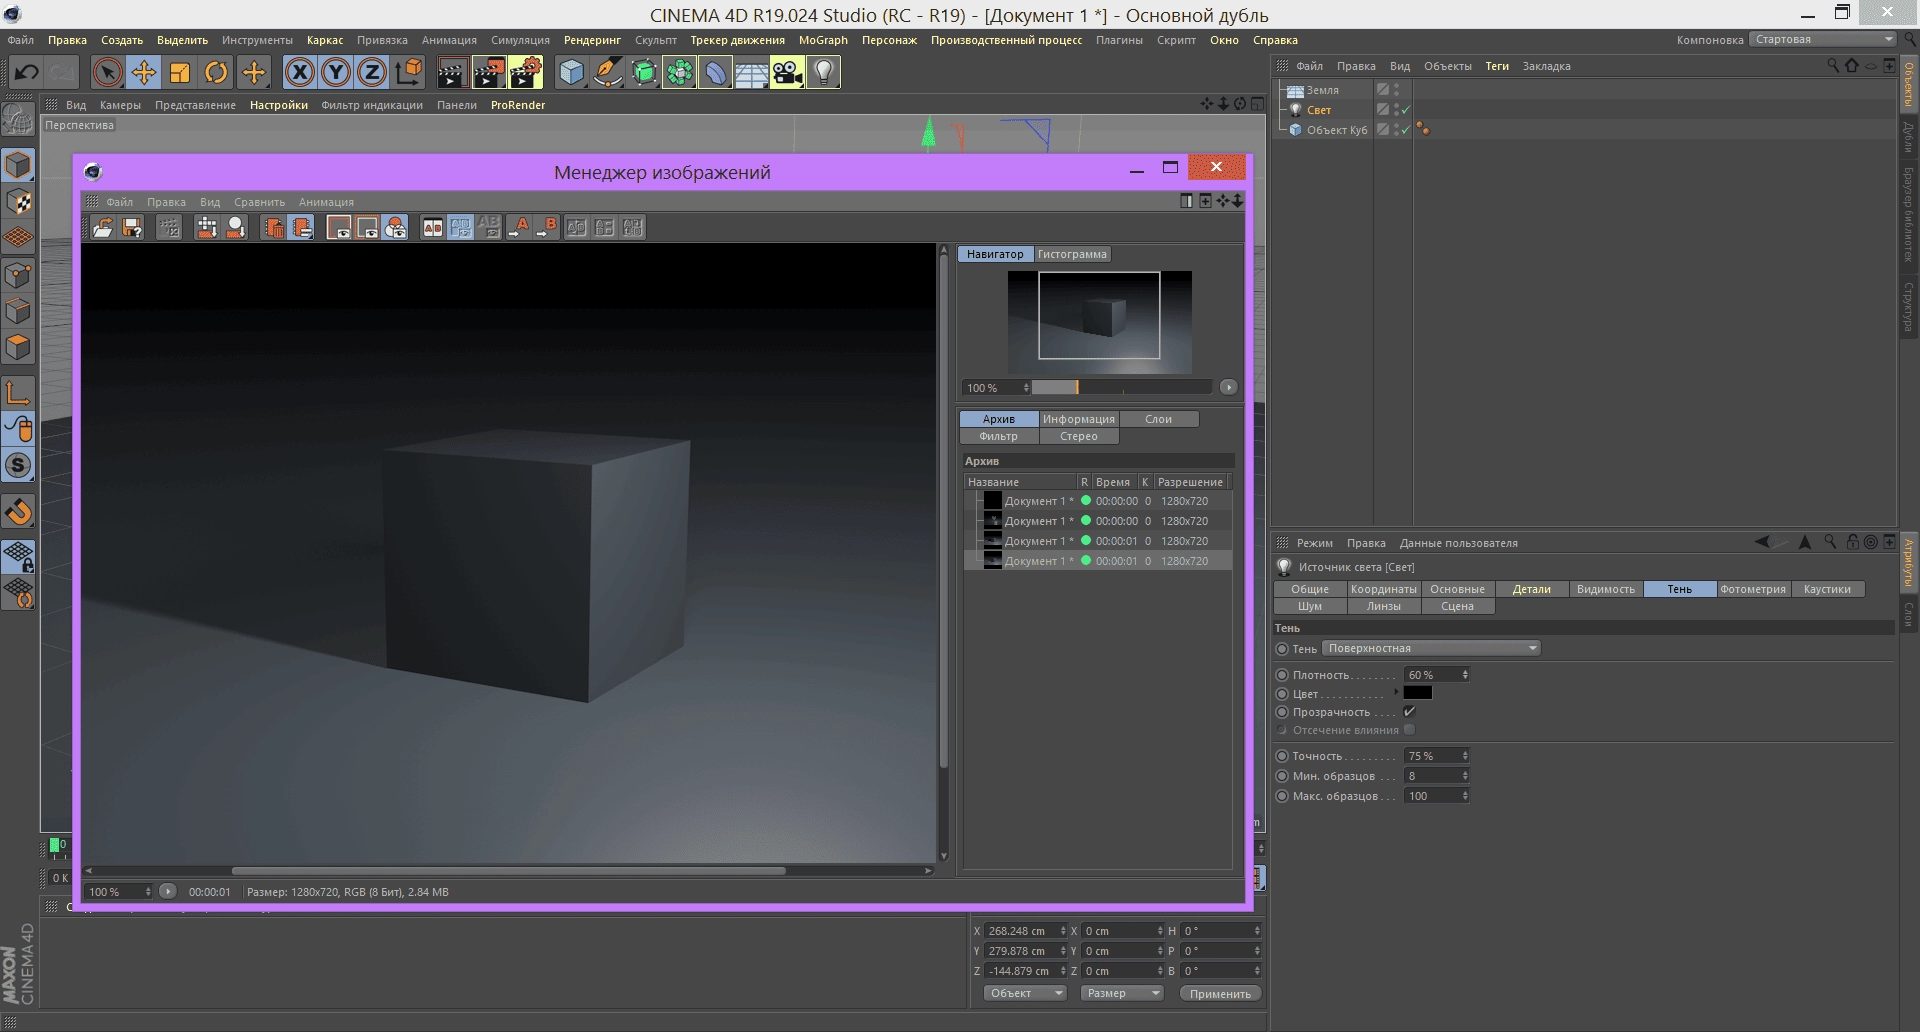Open Компоновка layout dropdown Стартовая
Viewport: 1920px width, 1032px height.
point(1822,39)
